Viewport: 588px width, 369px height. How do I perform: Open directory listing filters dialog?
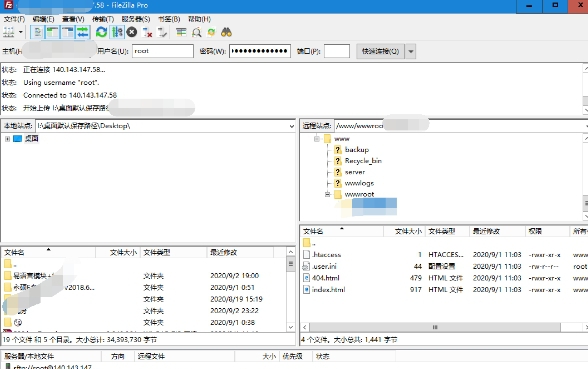(181, 32)
